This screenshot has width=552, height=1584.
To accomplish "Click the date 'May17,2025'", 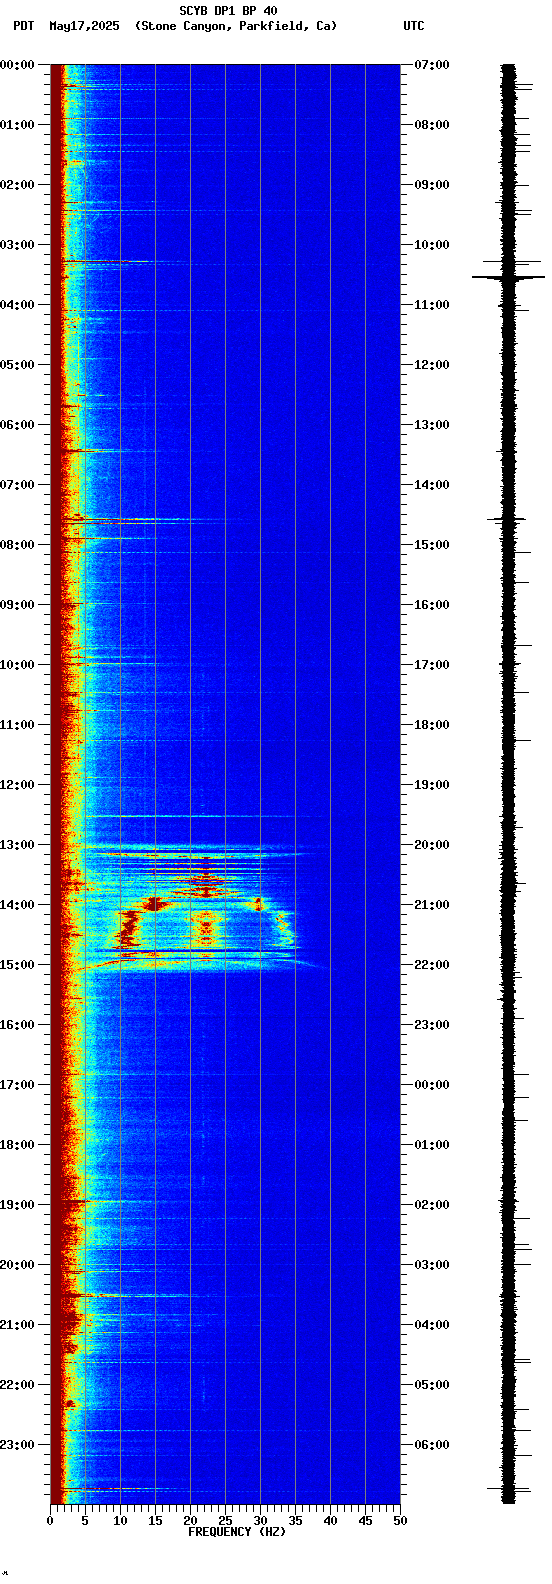I will pyautogui.click(x=83, y=26).
